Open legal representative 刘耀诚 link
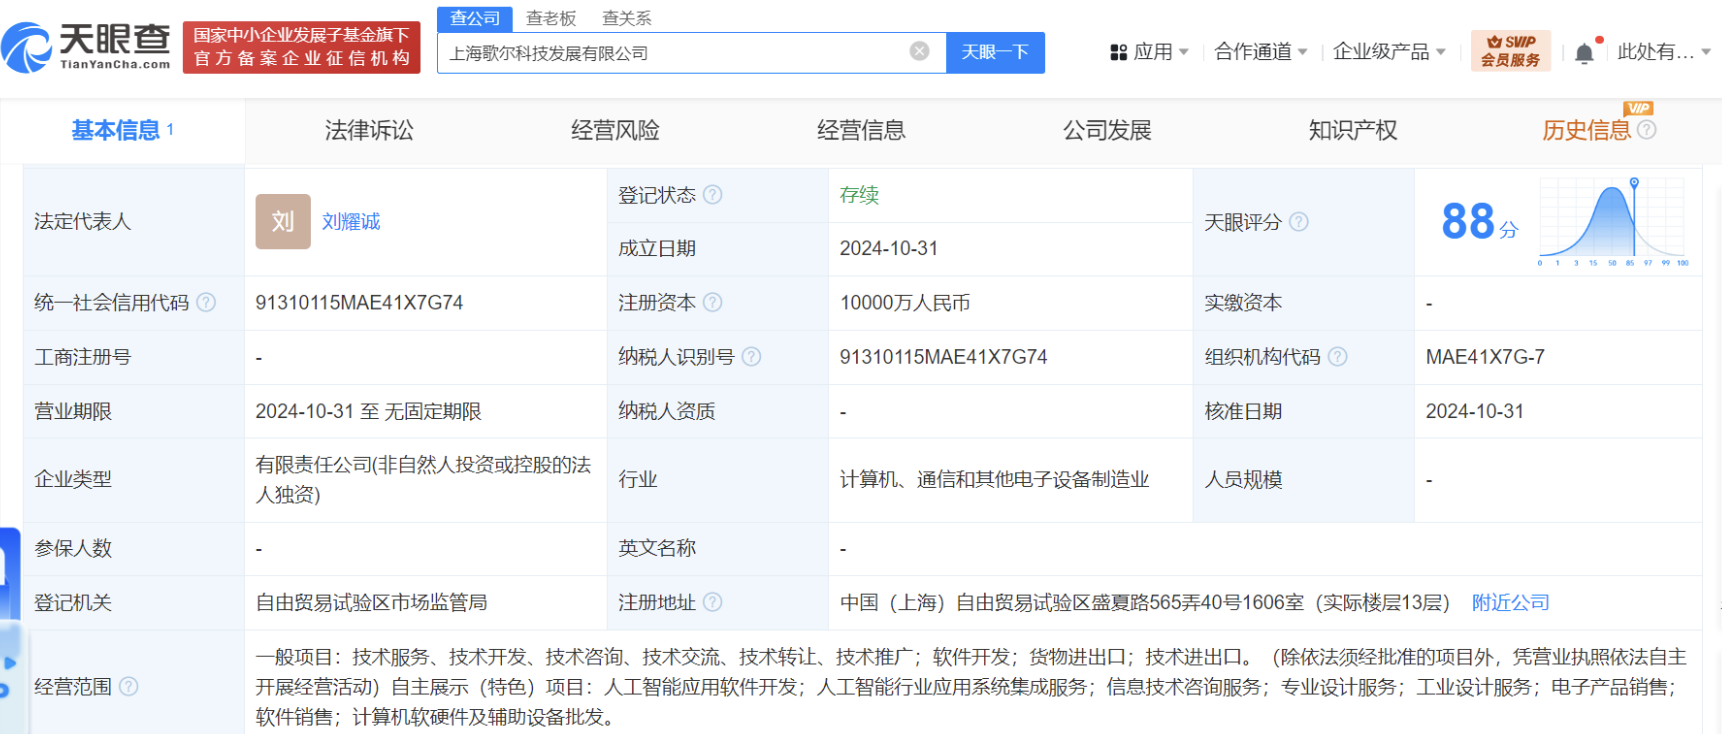The width and height of the screenshot is (1722, 734). point(351,222)
